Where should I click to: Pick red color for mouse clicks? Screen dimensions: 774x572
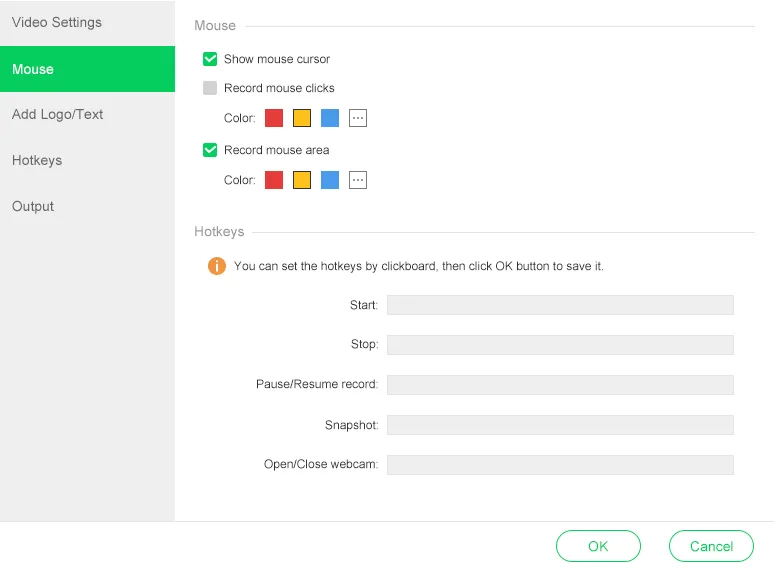click(x=274, y=118)
